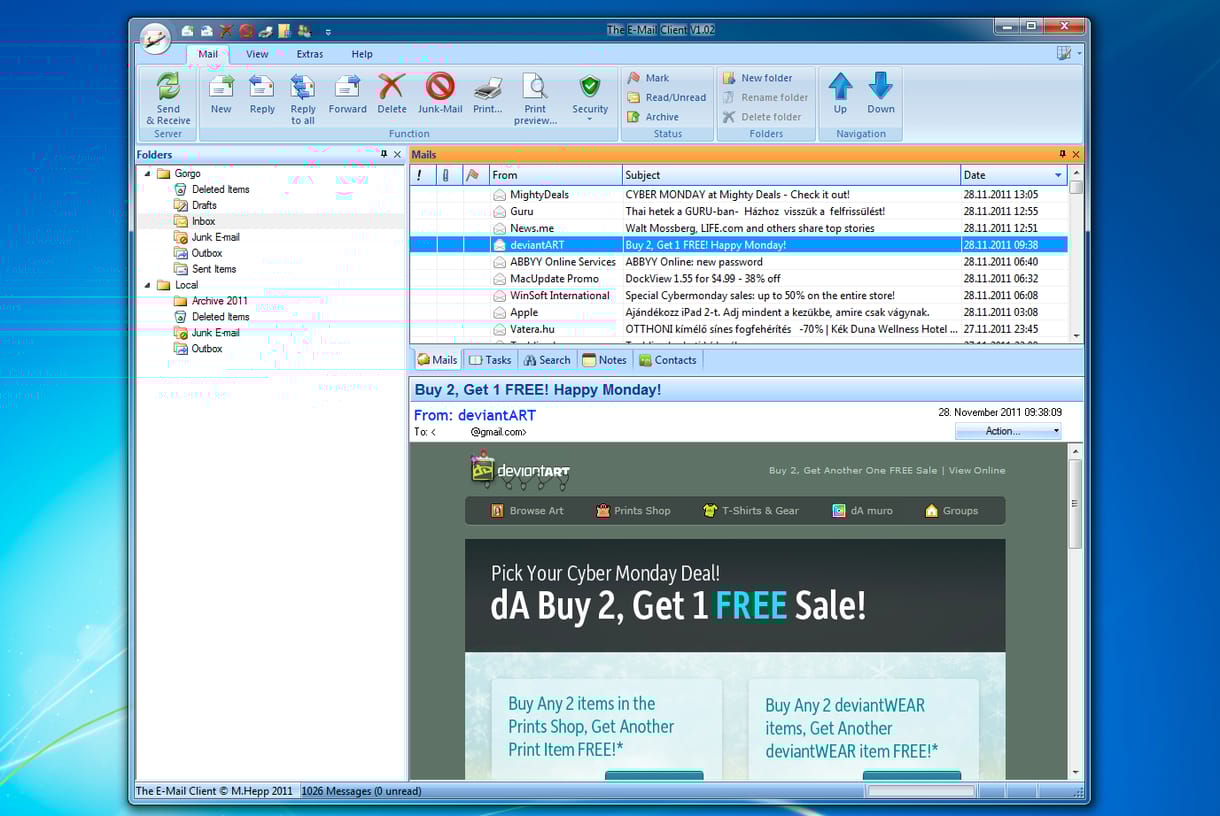The image size is (1220, 816).
Task: Select the Mails bottom tab
Action: [x=437, y=360]
